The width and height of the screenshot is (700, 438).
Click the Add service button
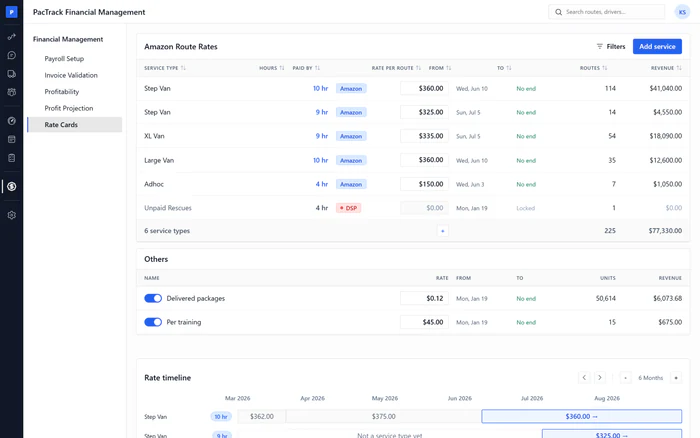[657, 46]
